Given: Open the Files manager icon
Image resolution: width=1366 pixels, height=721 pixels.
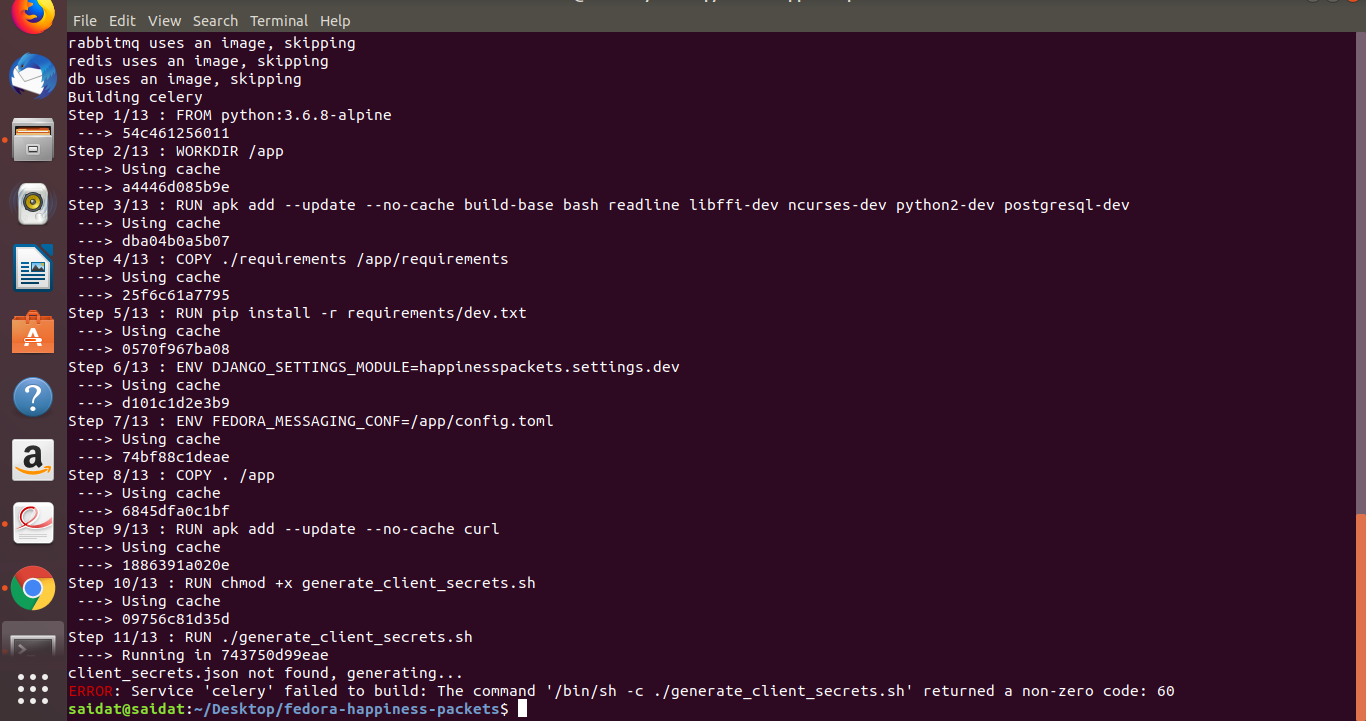Looking at the screenshot, I should click(33, 140).
